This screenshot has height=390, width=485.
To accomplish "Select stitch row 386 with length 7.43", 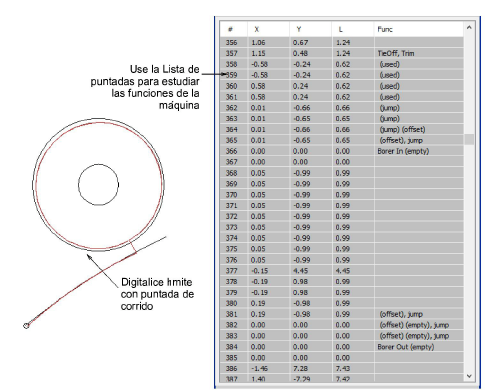I will click(342, 369).
